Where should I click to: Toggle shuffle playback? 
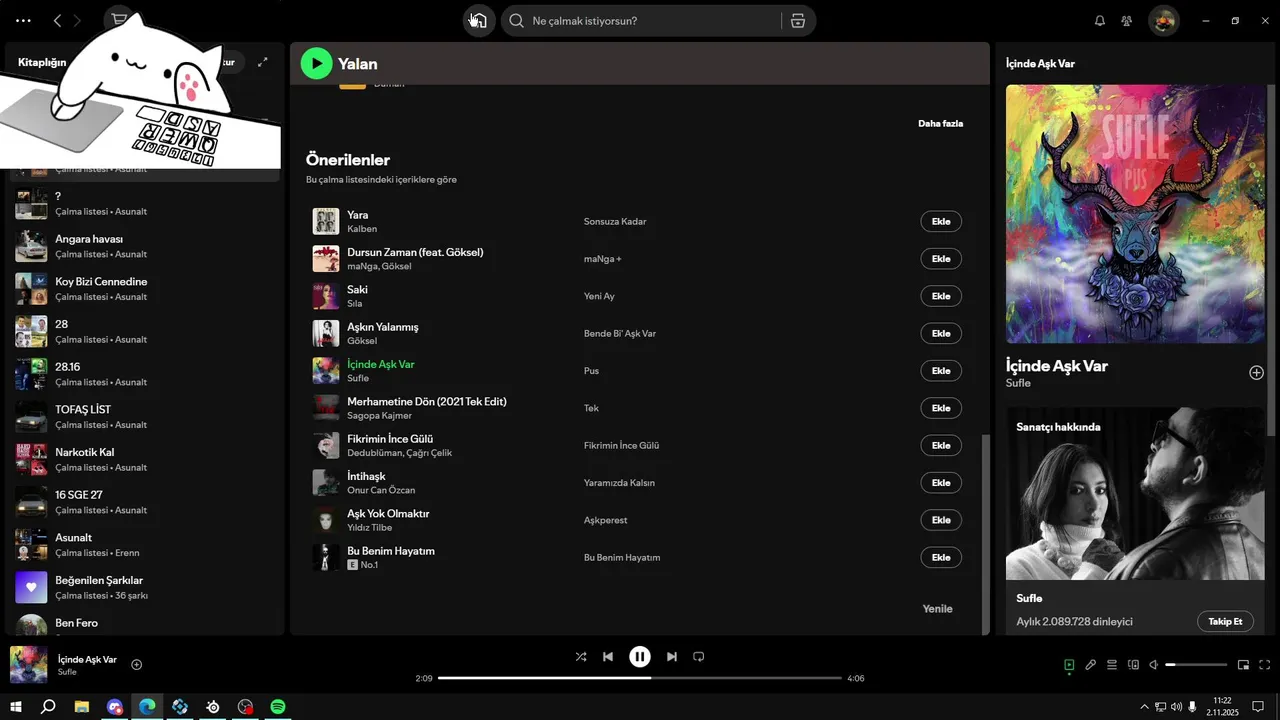581,657
